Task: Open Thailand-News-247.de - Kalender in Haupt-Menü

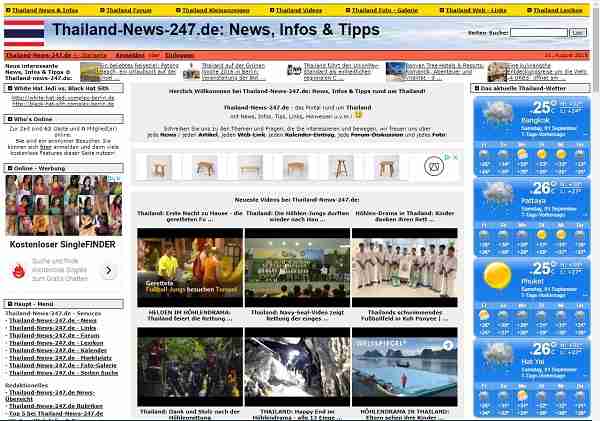Action: coord(58,350)
